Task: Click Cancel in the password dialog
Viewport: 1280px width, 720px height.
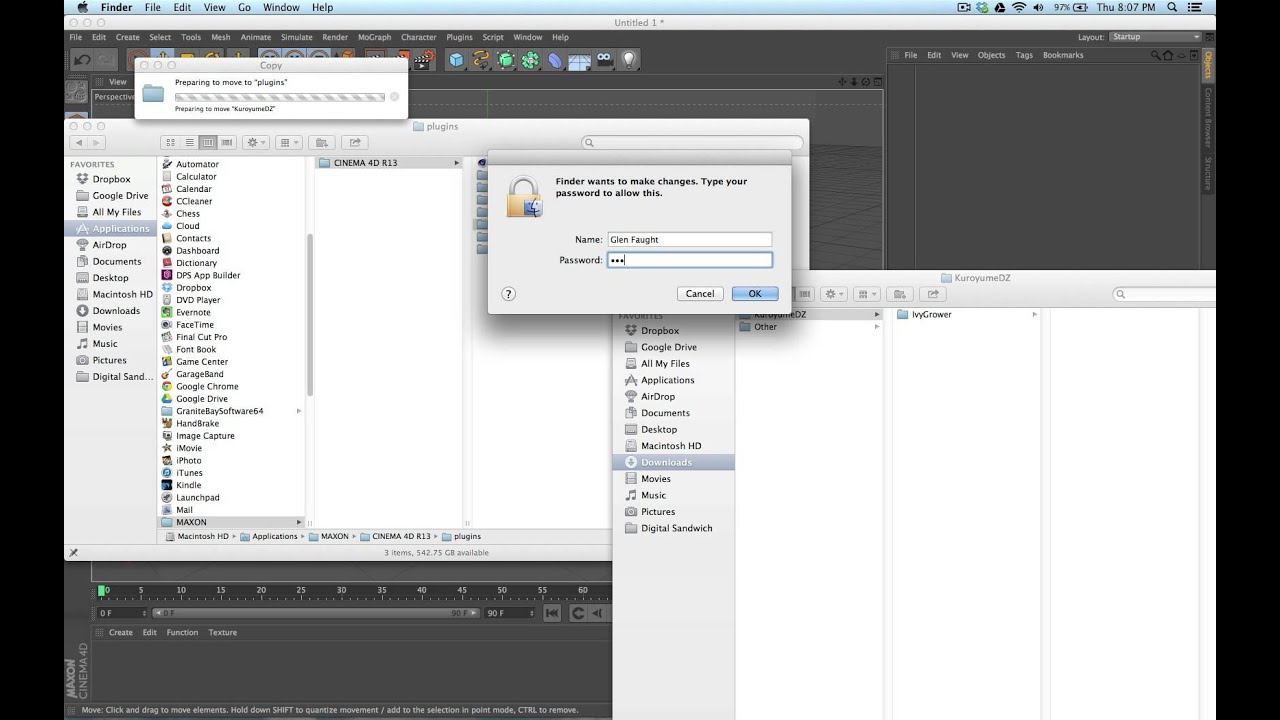Action: (700, 294)
